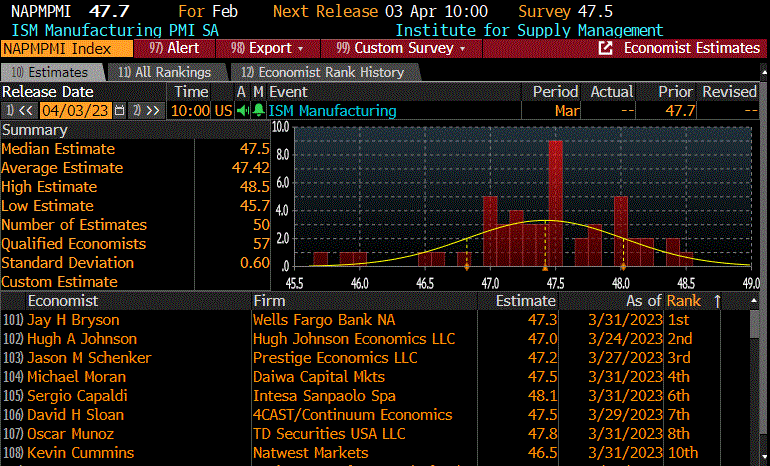
Task: Open the Custom Survey dropdown menu
Action: 401,48
